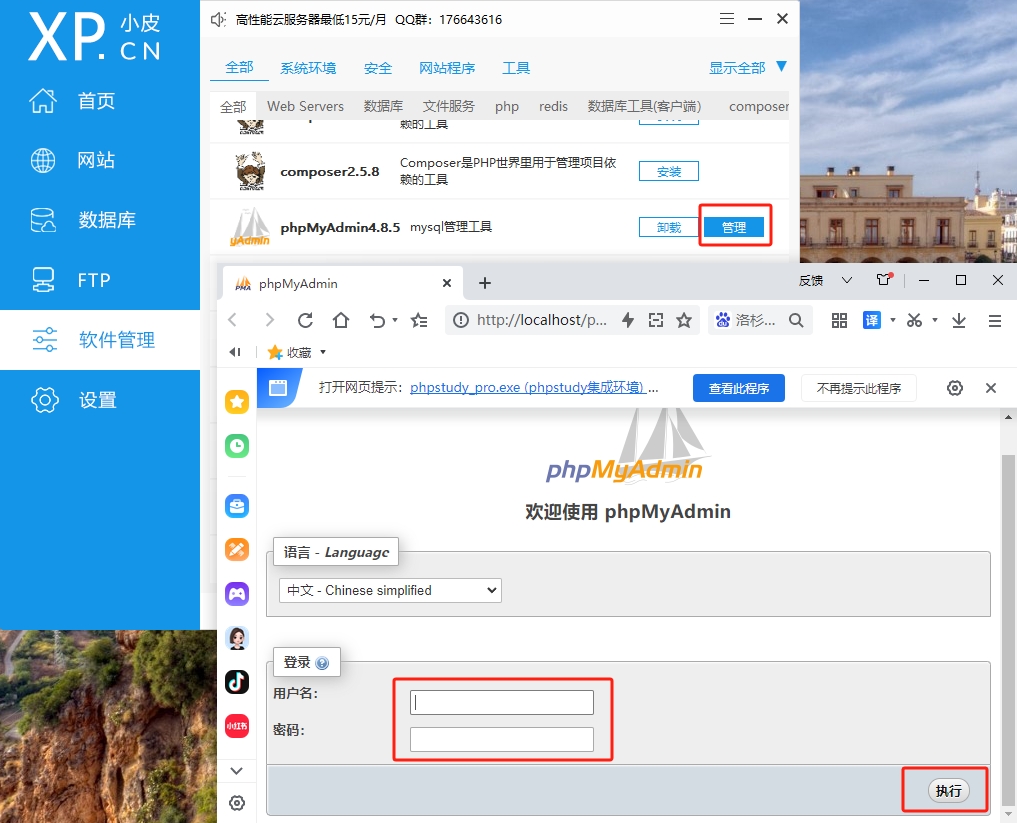Viewport: 1017px width, 823px height.
Task: Click the lightning speed-mode icon
Action: (x=627, y=320)
